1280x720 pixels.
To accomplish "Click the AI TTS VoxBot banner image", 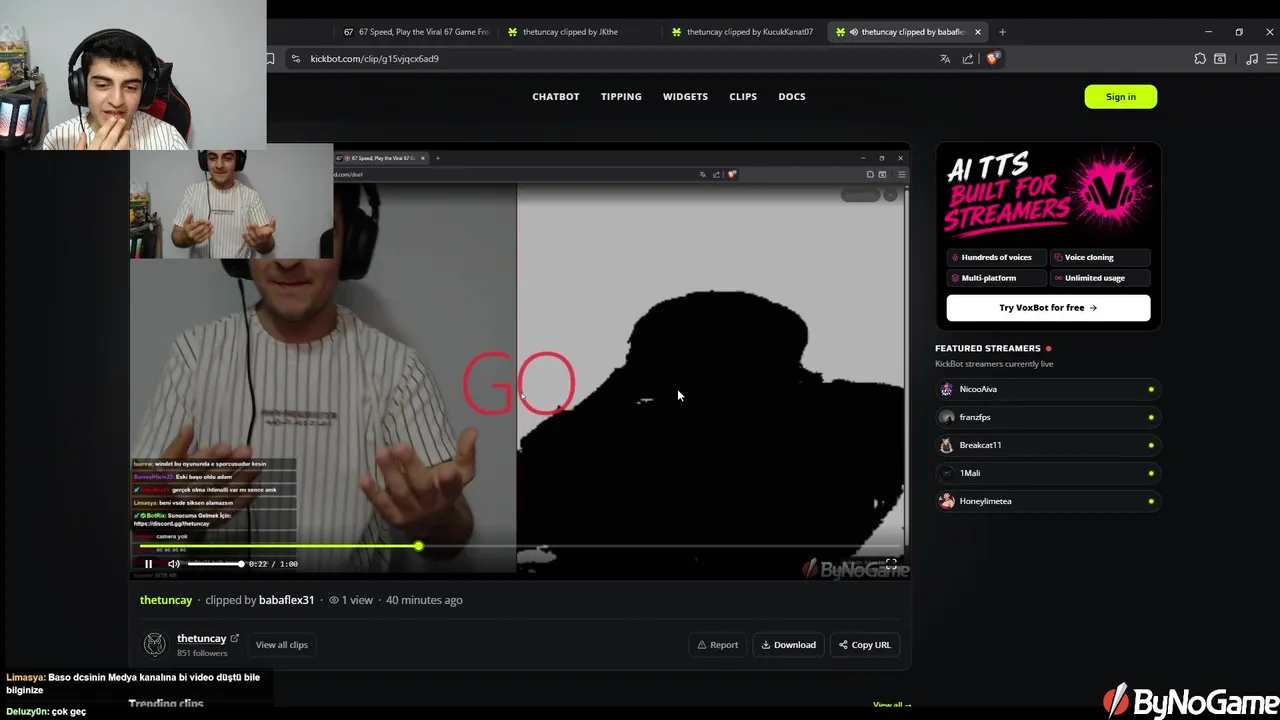I will click(1048, 193).
